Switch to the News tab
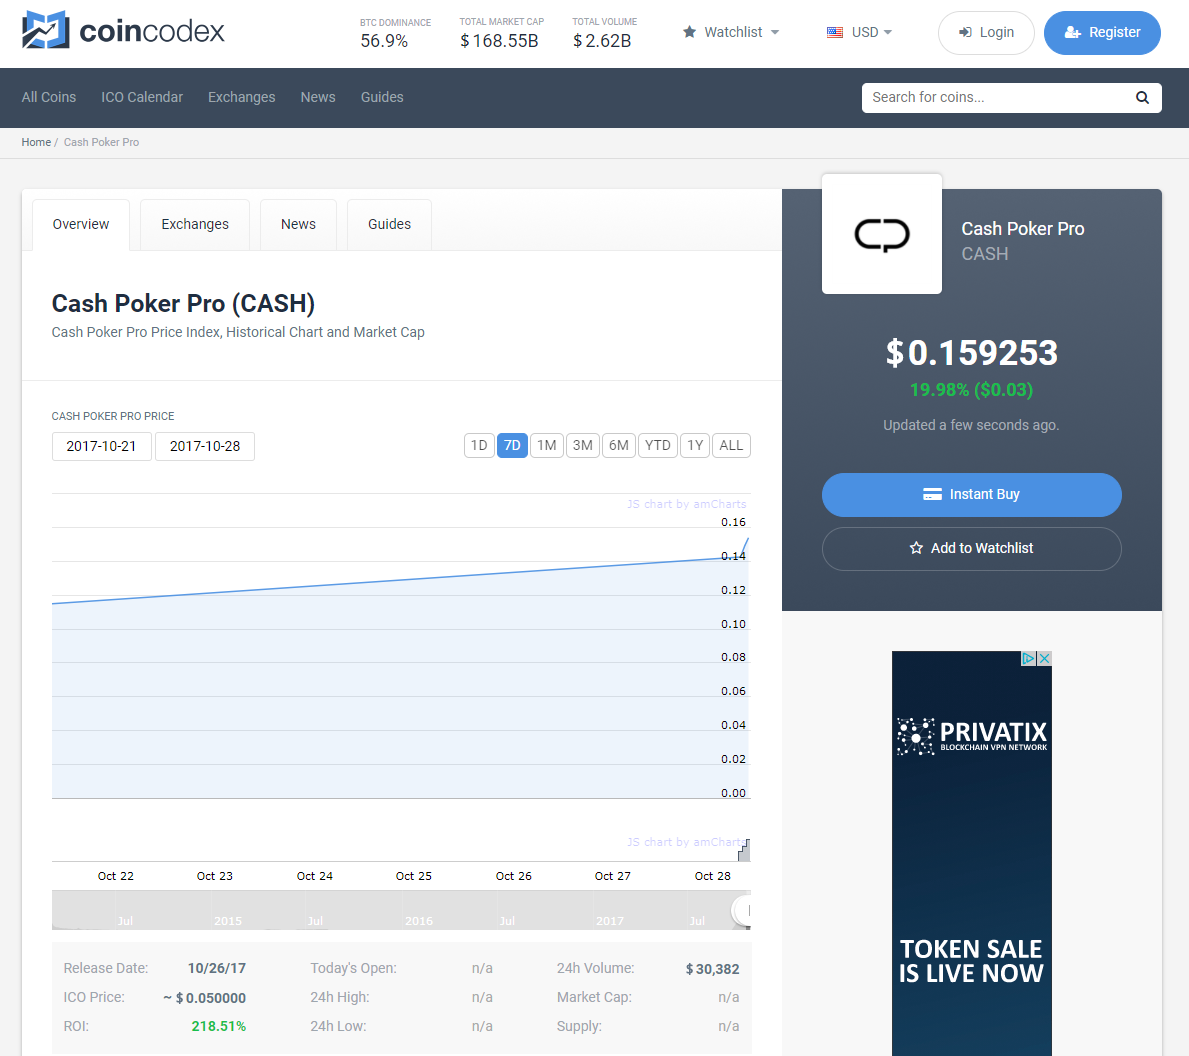The image size is (1189, 1056). pyautogui.click(x=298, y=224)
